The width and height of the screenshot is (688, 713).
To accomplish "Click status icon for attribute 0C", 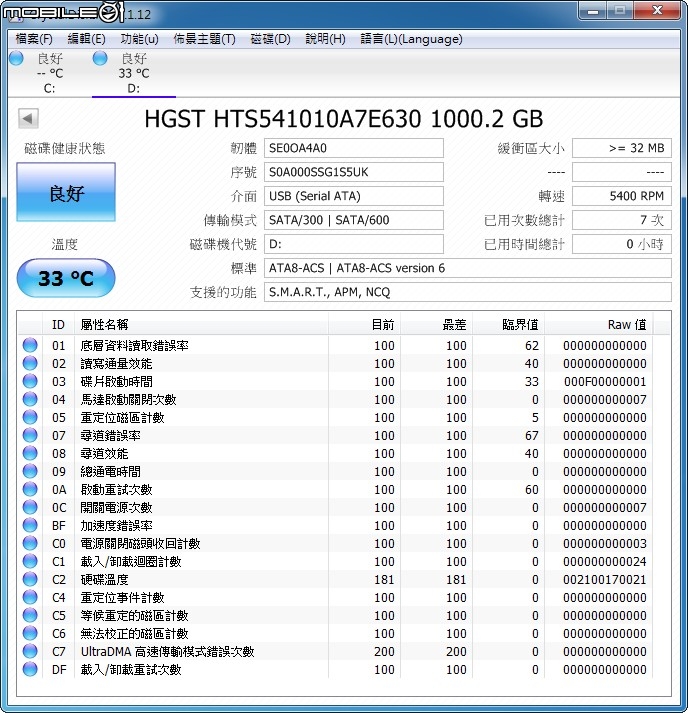I will click(x=30, y=507).
